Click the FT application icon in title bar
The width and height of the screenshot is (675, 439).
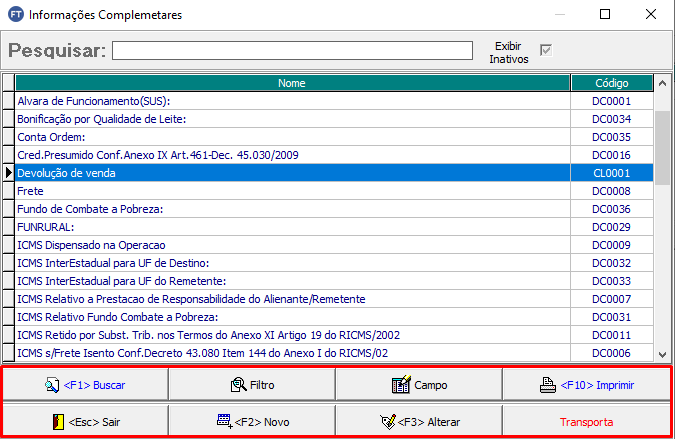pos(16,14)
